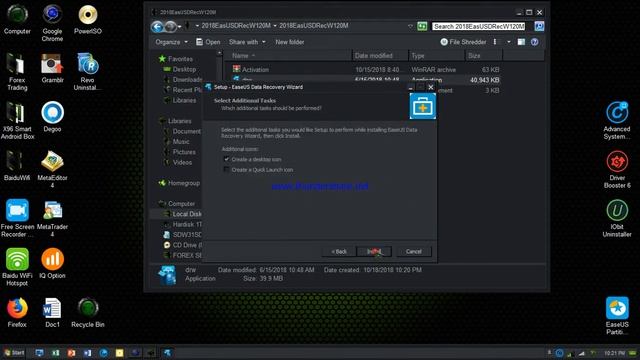Expand the Share with dropdown
This screenshot has width=640, height=360.
click(x=247, y=42)
